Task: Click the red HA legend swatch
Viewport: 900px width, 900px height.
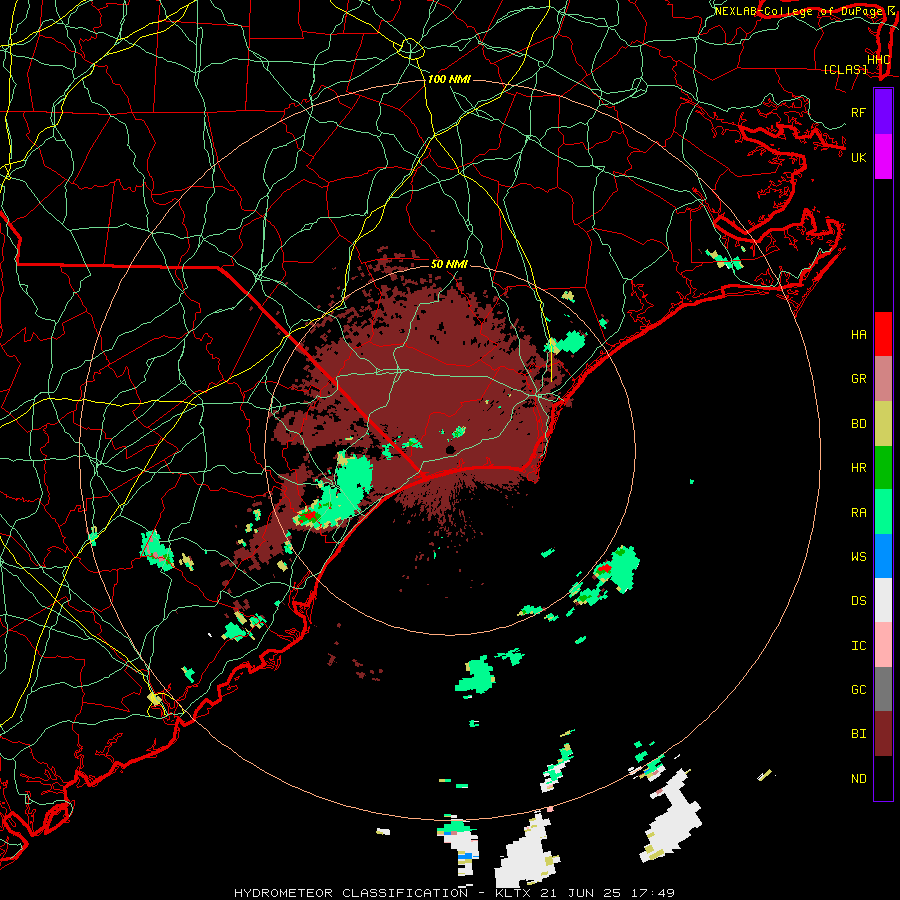Action: [x=883, y=334]
